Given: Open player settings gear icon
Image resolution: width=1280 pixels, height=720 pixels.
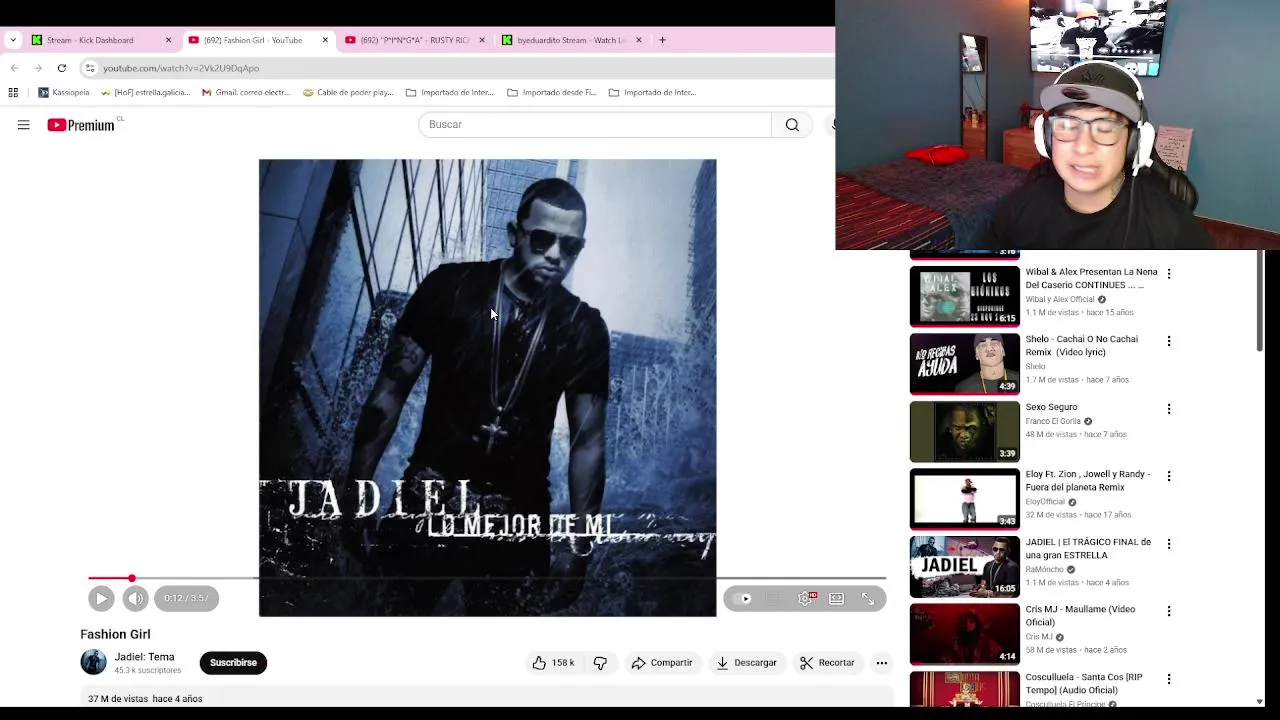Looking at the screenshot, I should click(x=805, y=598).
